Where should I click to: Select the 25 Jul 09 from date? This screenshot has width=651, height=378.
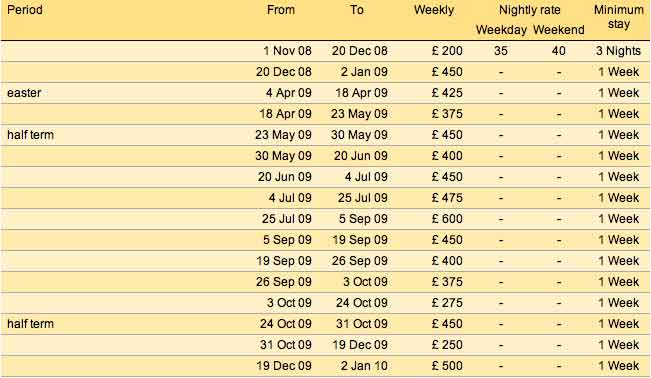pos(287,219)
